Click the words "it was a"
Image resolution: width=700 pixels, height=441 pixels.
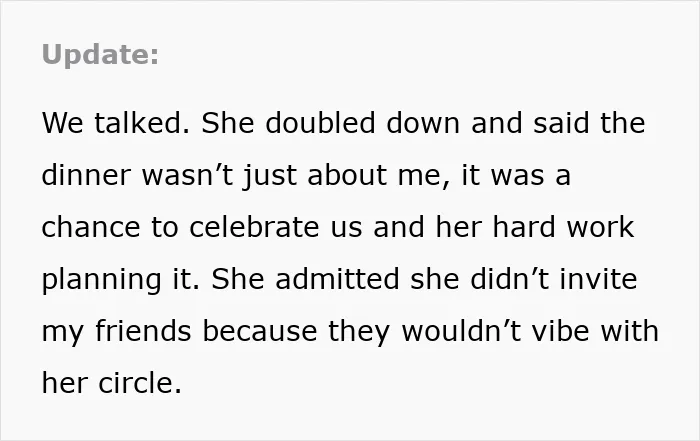click(x=516, y=175)
